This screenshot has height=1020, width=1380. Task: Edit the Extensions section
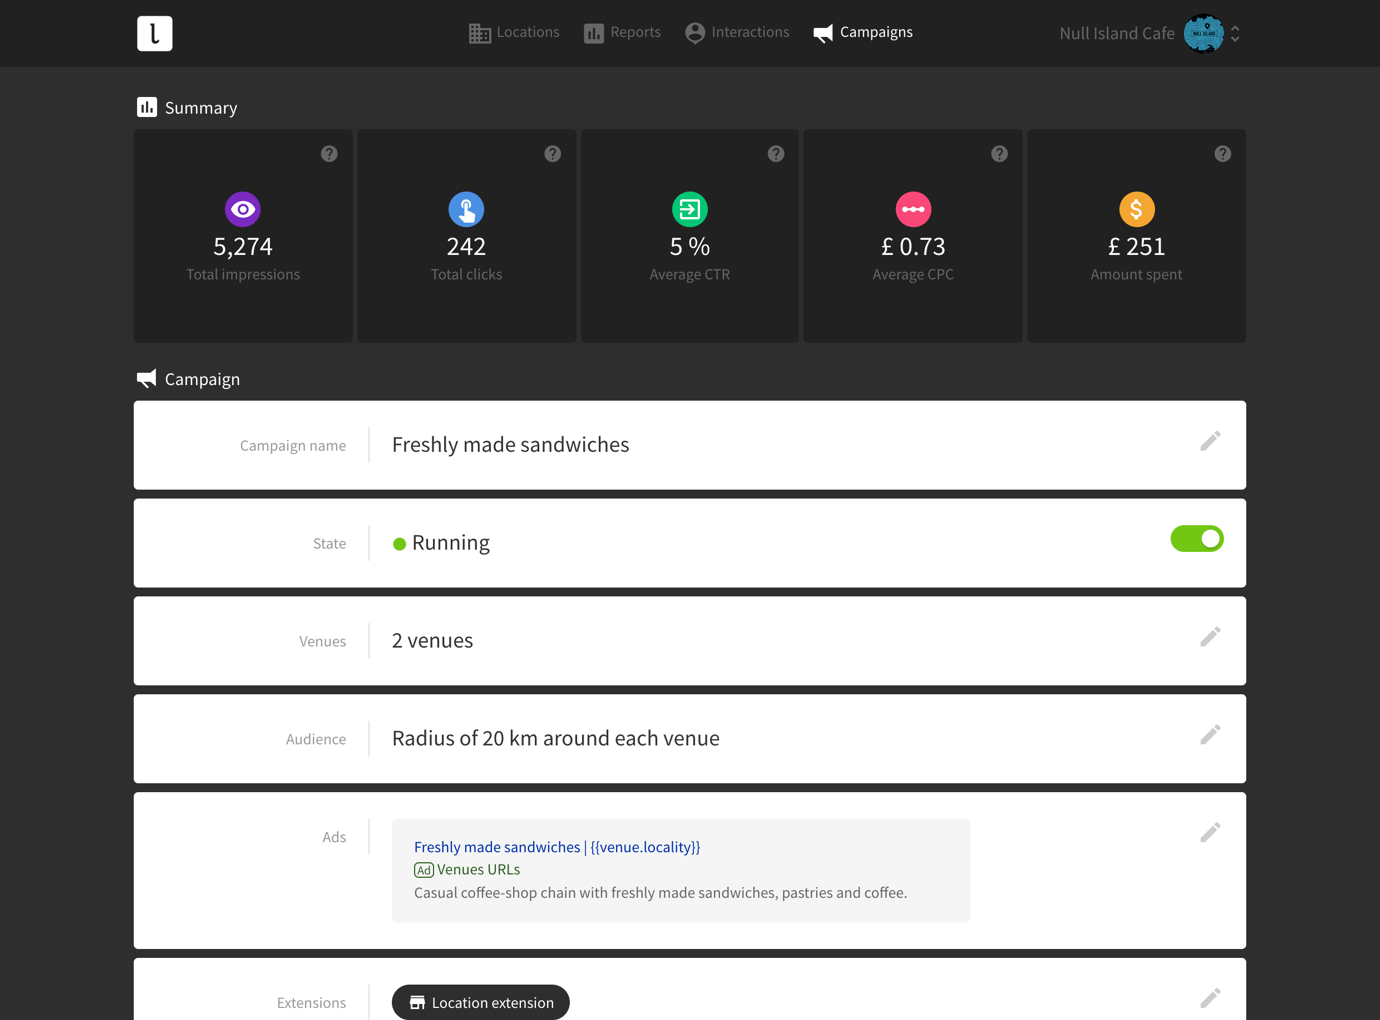[x=1210, y=998]
